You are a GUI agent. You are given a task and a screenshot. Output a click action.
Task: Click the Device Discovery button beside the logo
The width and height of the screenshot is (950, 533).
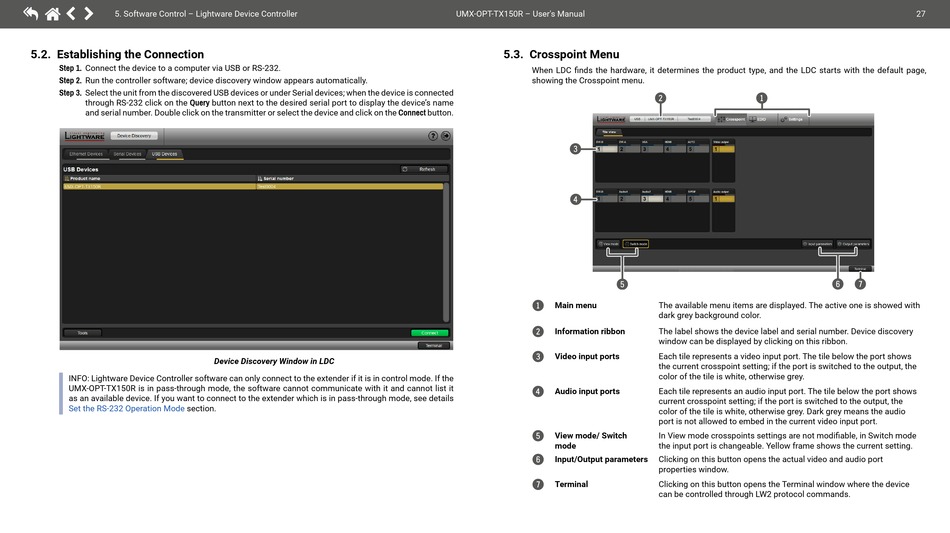pyautogui.click(x=134, y=136)
